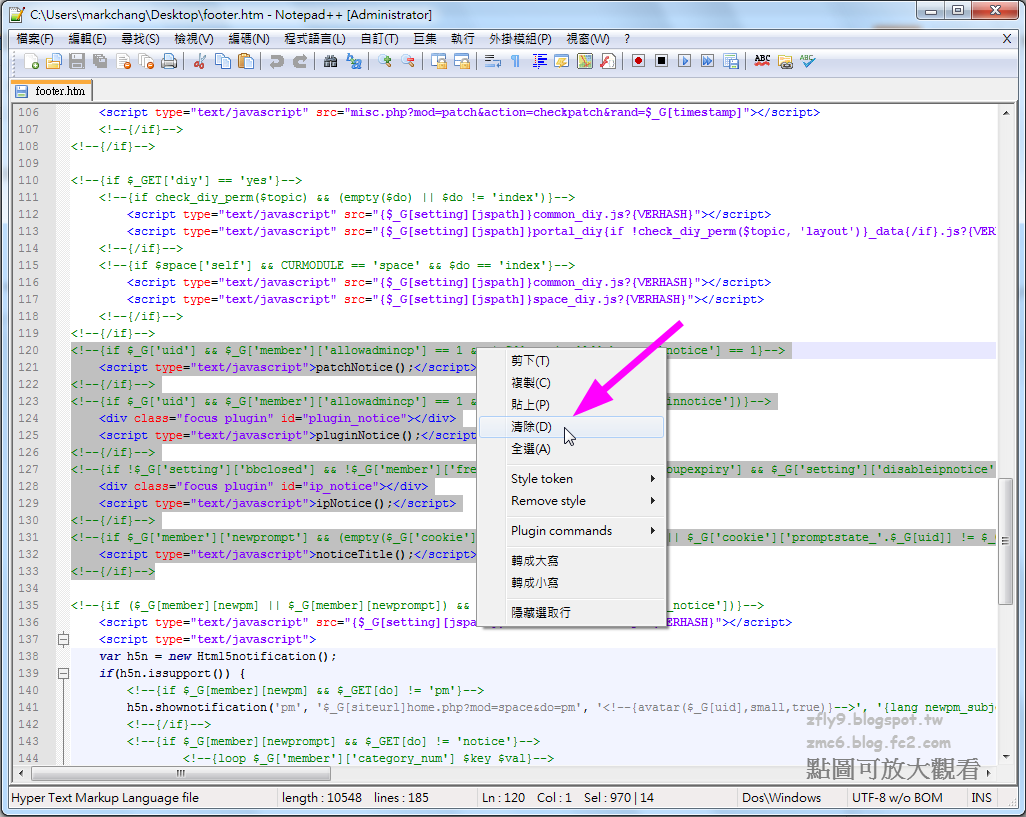This screenshot has width=1026, height=817.
Task: Open the 編碼(N) menu
Action: pos(249,39)
